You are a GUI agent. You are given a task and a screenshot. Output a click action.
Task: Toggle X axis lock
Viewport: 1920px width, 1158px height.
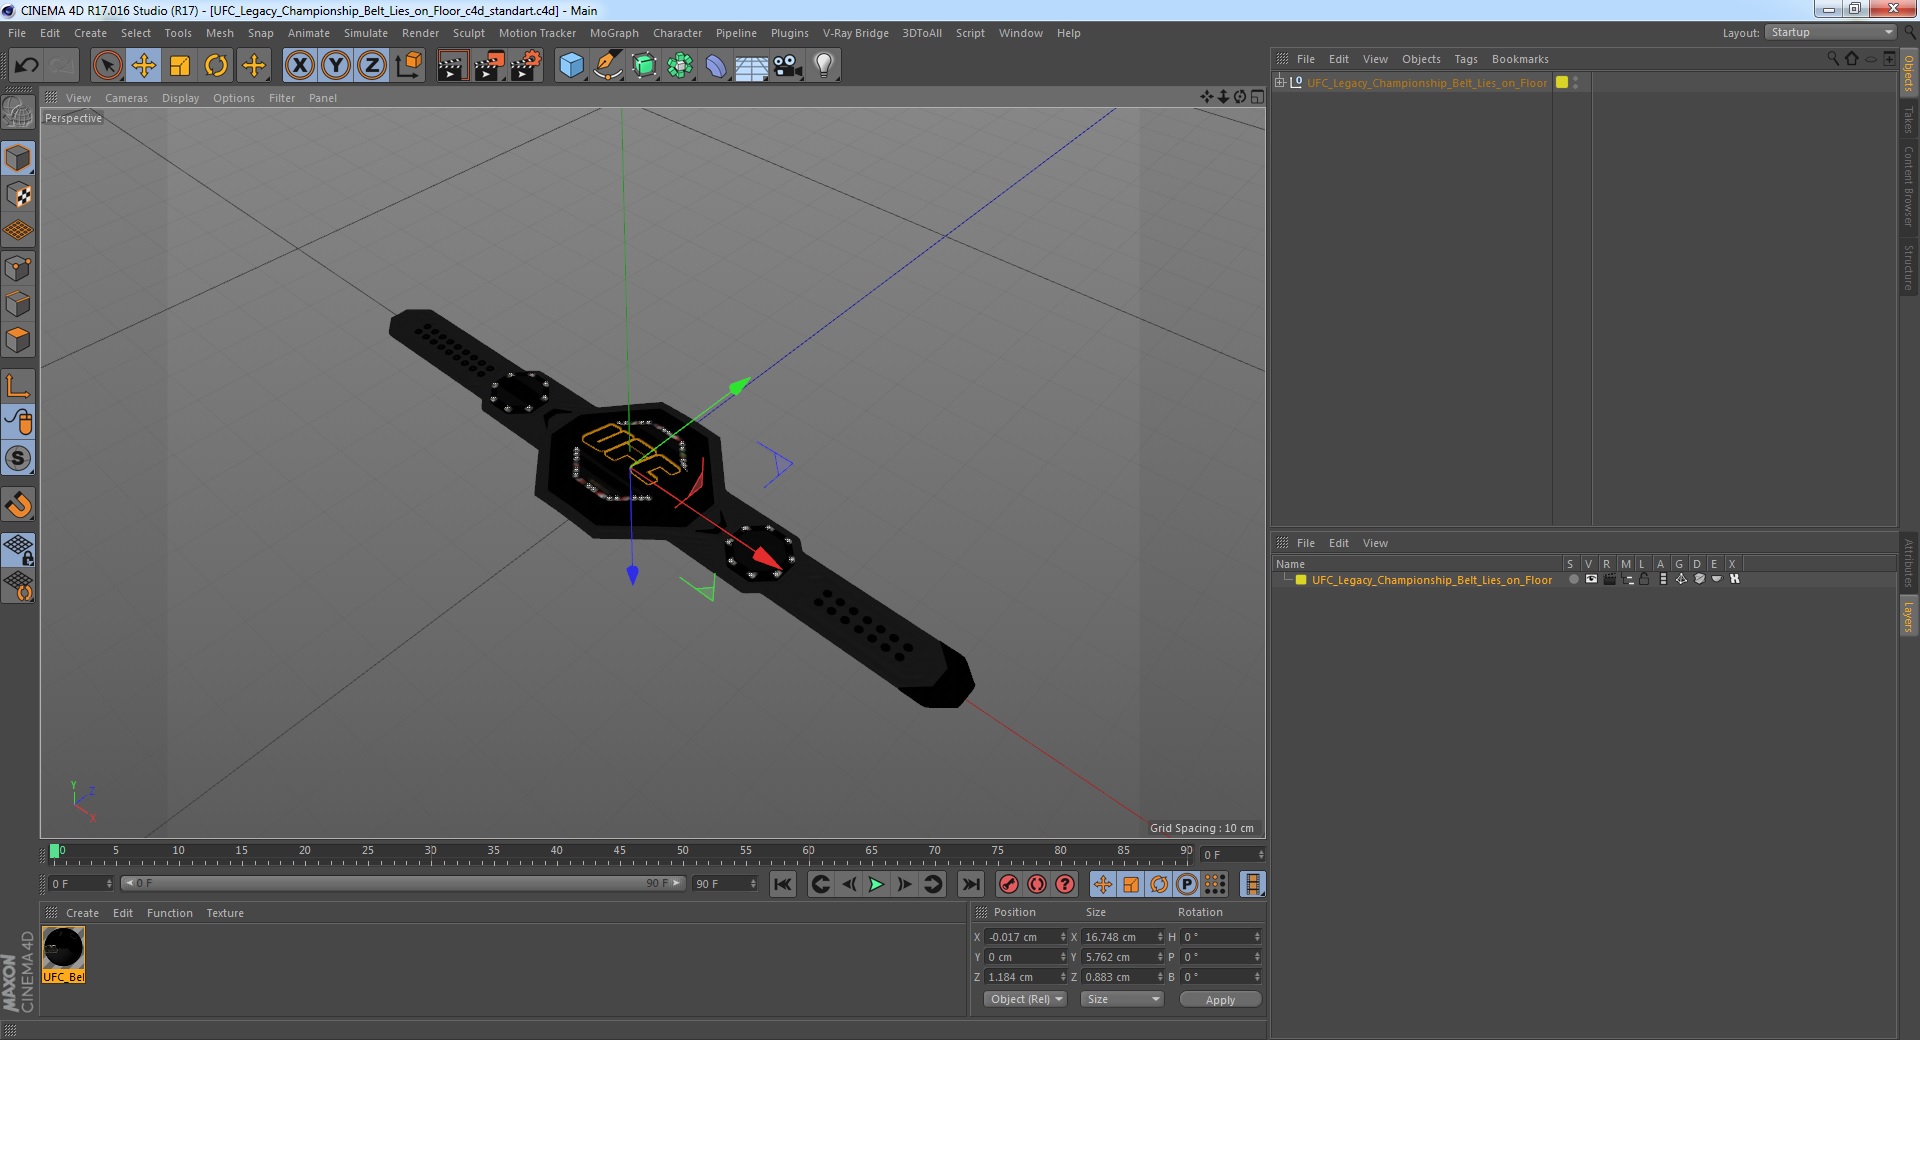coord(299,66)
